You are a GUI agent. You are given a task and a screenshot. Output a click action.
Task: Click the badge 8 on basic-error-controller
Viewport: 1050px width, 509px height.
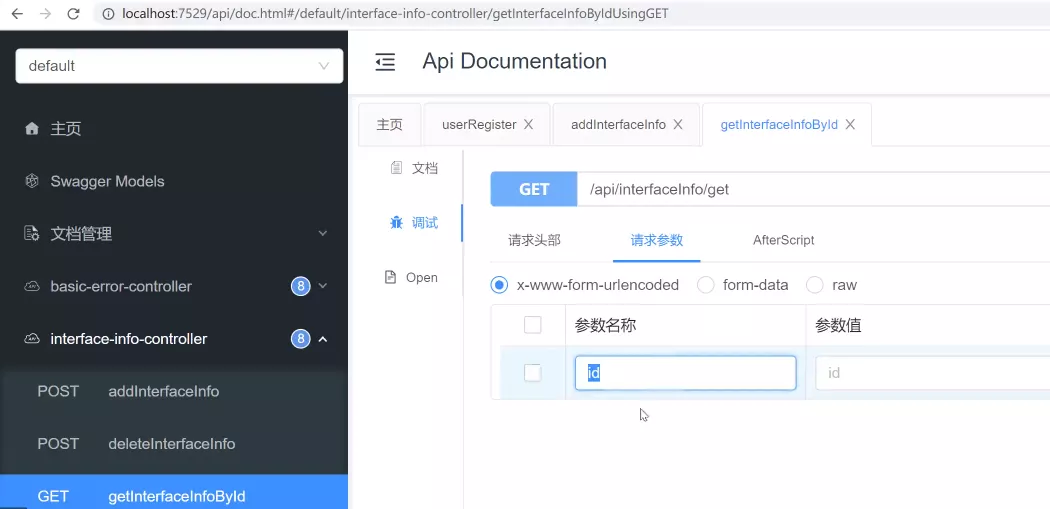300,287
